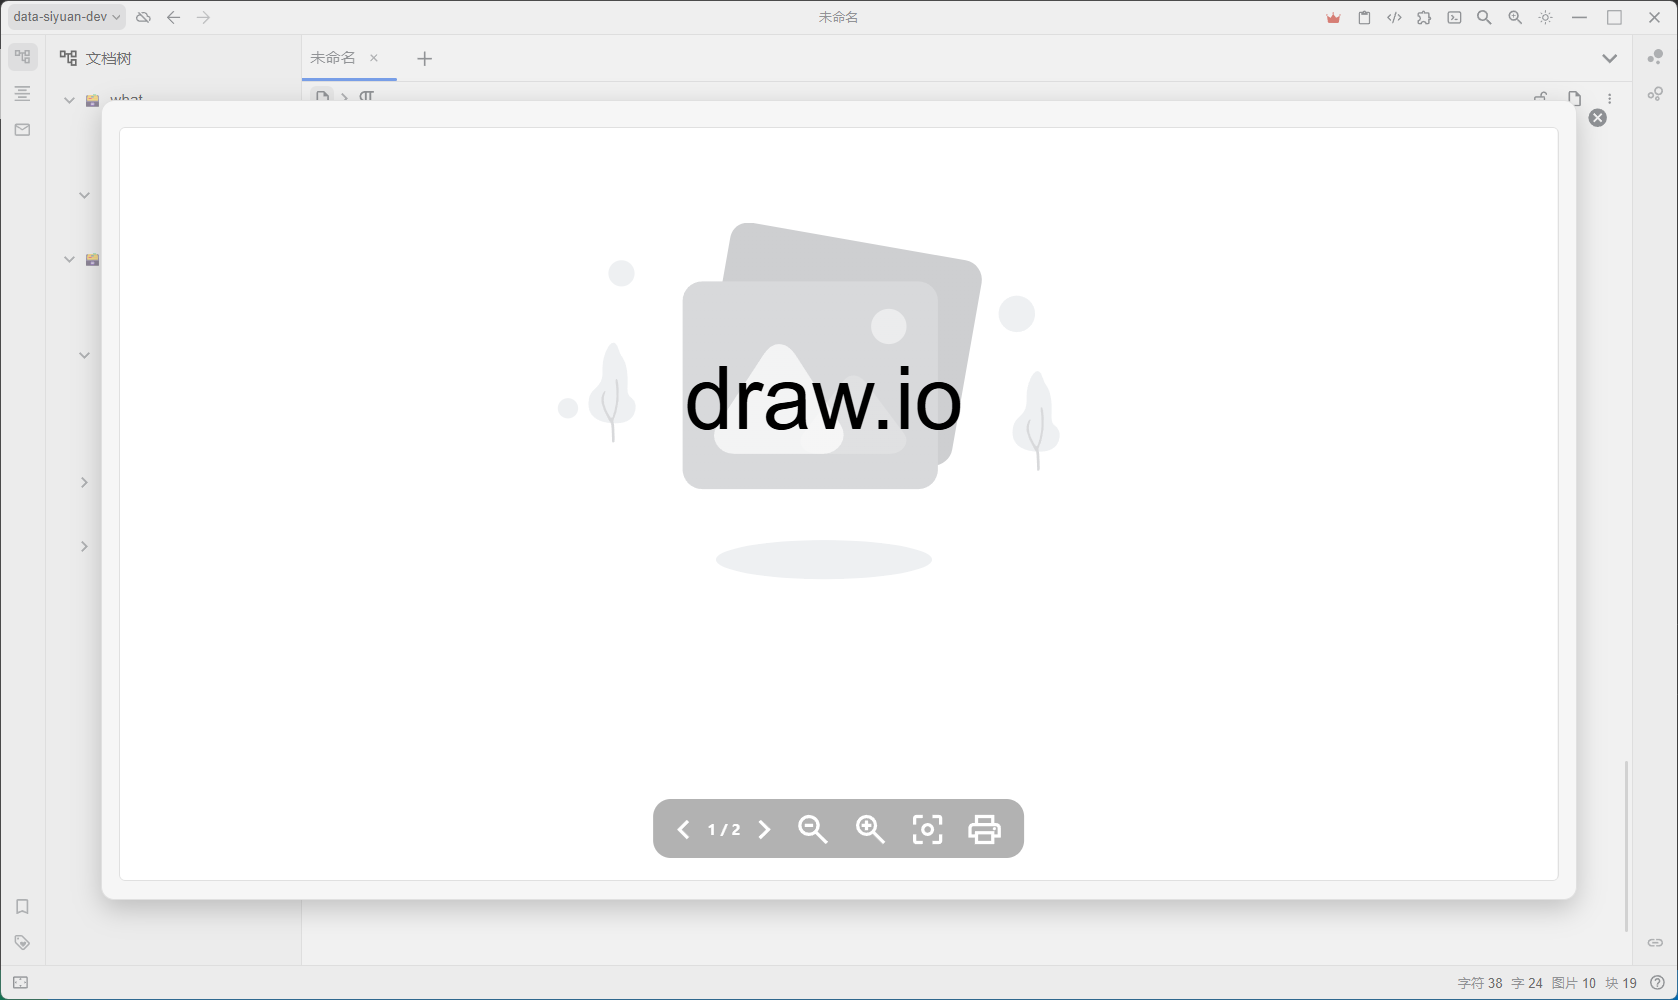The height and width of the screenshot is (1000, 1678).
Task: Open the backlinks panel
Action: tap(1655, 943)
